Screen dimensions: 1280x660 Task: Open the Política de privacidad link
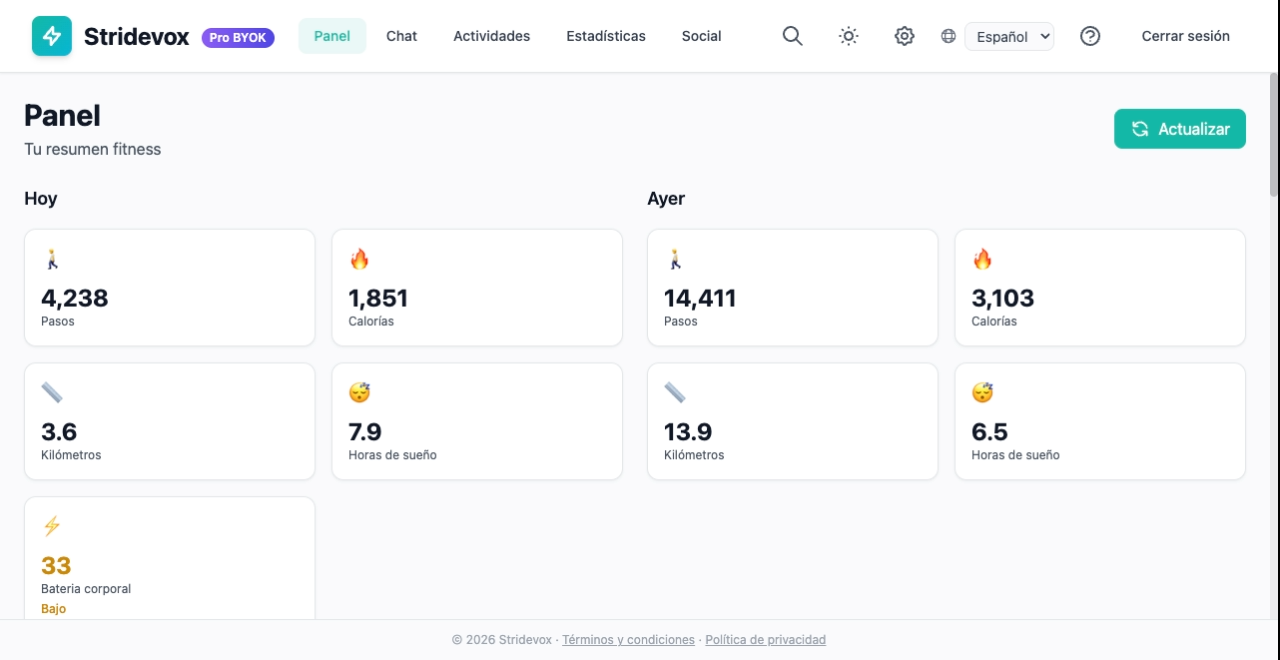click(765, 640)
